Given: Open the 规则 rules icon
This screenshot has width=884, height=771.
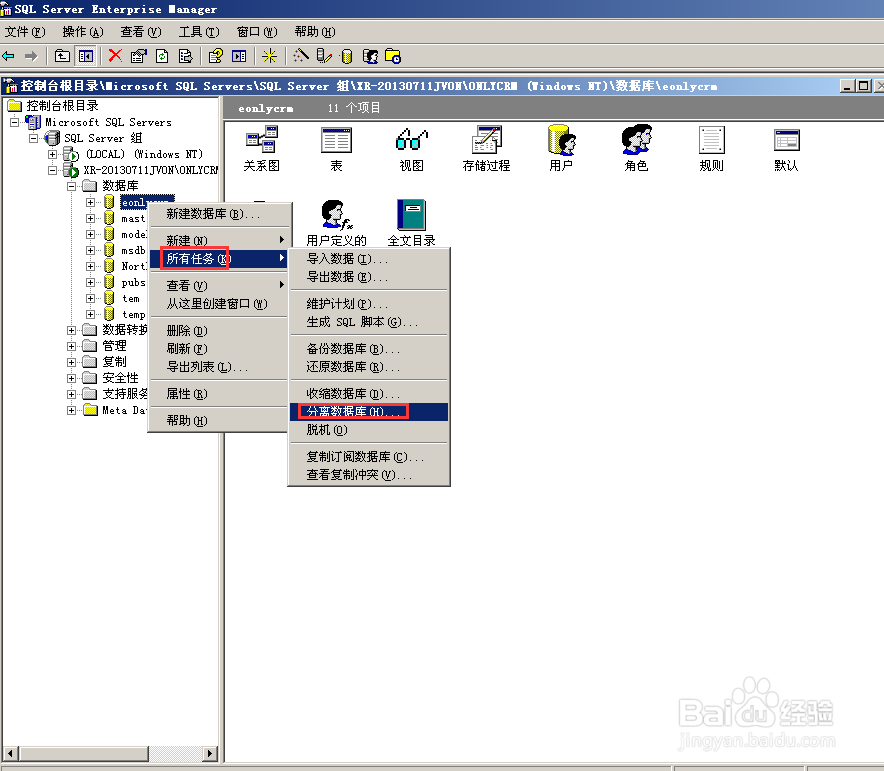Looking at the screenshot, I should coord(711,149).
